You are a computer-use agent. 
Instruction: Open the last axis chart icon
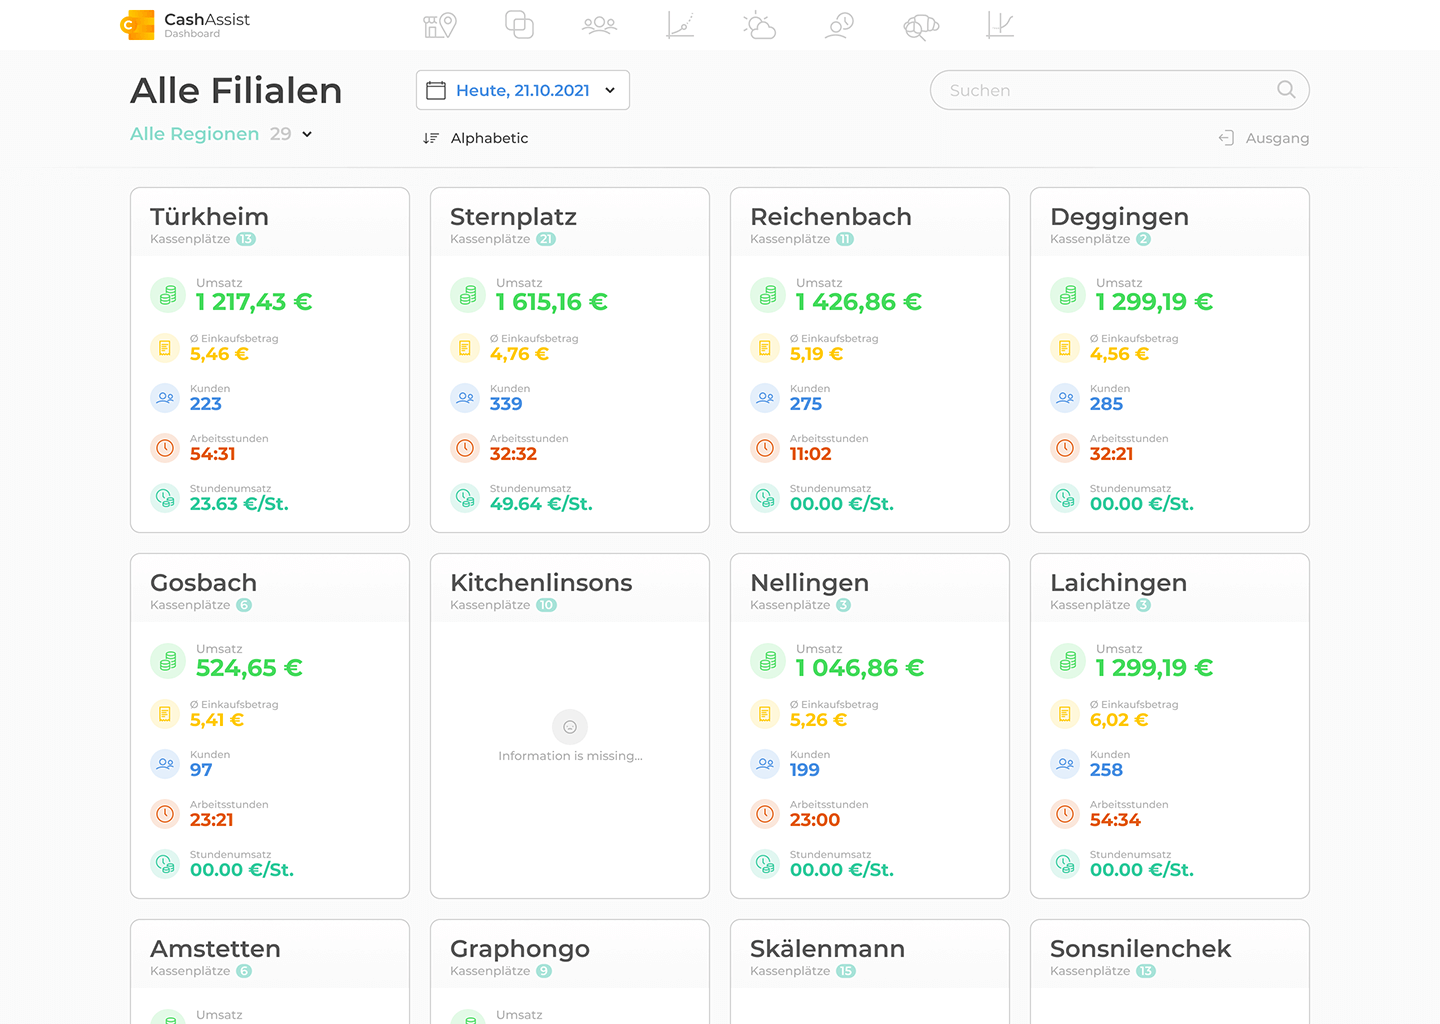pos(1000,25)
